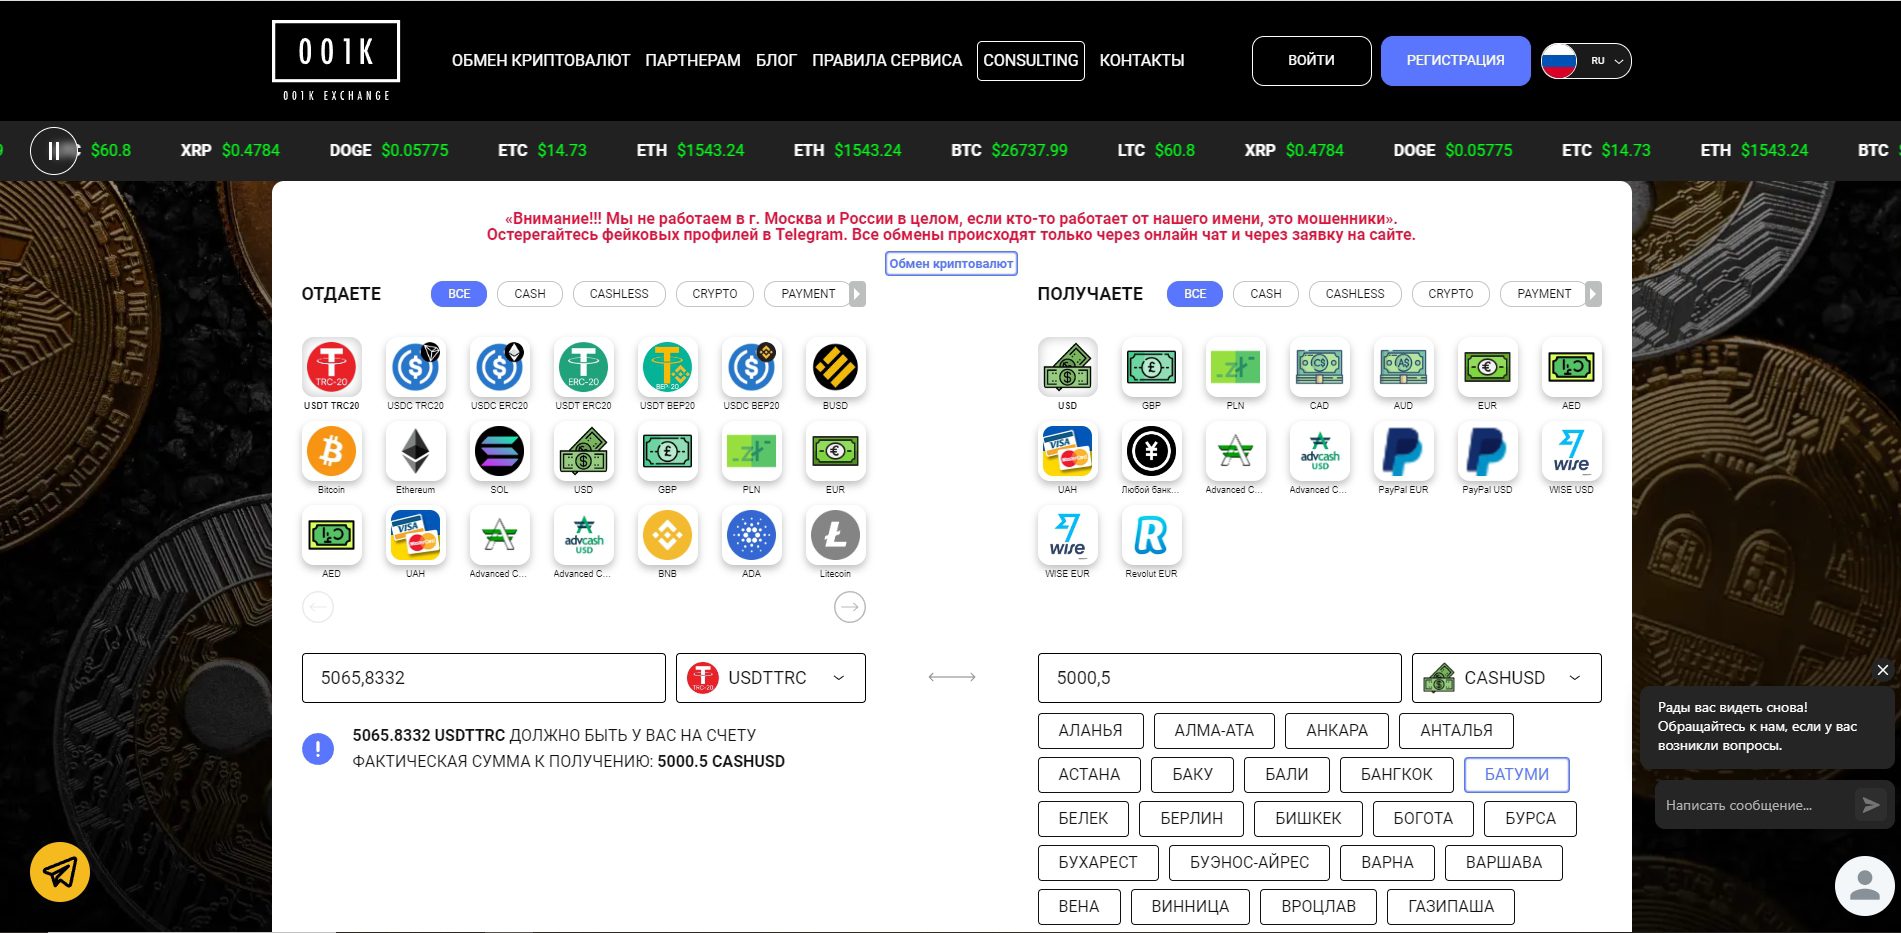The width and height of the screenshot is (1901, 933).
Task: Open the БЛОГ page
Action: pos(776,61)
